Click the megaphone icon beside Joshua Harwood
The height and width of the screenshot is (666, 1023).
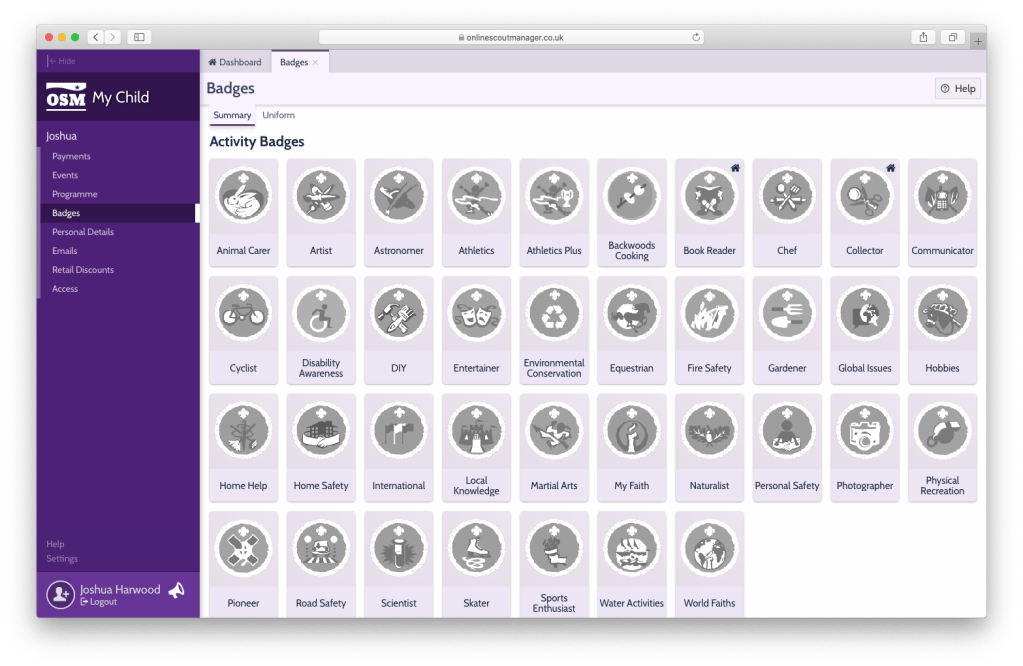(176, 591)
